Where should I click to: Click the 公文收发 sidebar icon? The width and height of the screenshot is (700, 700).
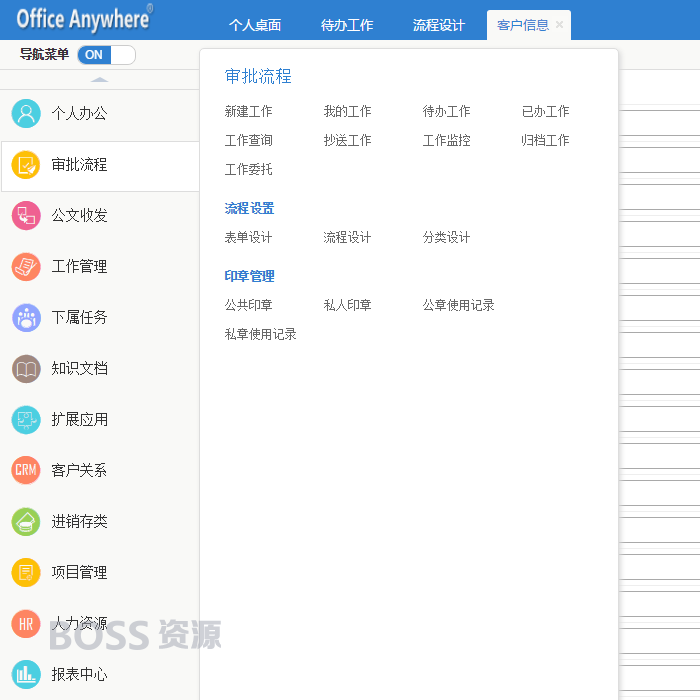click(x=26, y=216)
